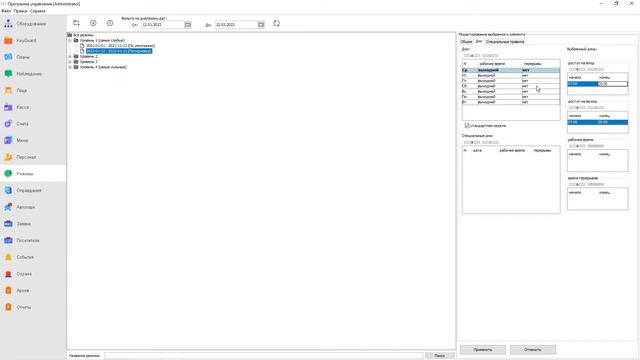
Task: Click the Поиск button
Action: click(x=440, y=356)
